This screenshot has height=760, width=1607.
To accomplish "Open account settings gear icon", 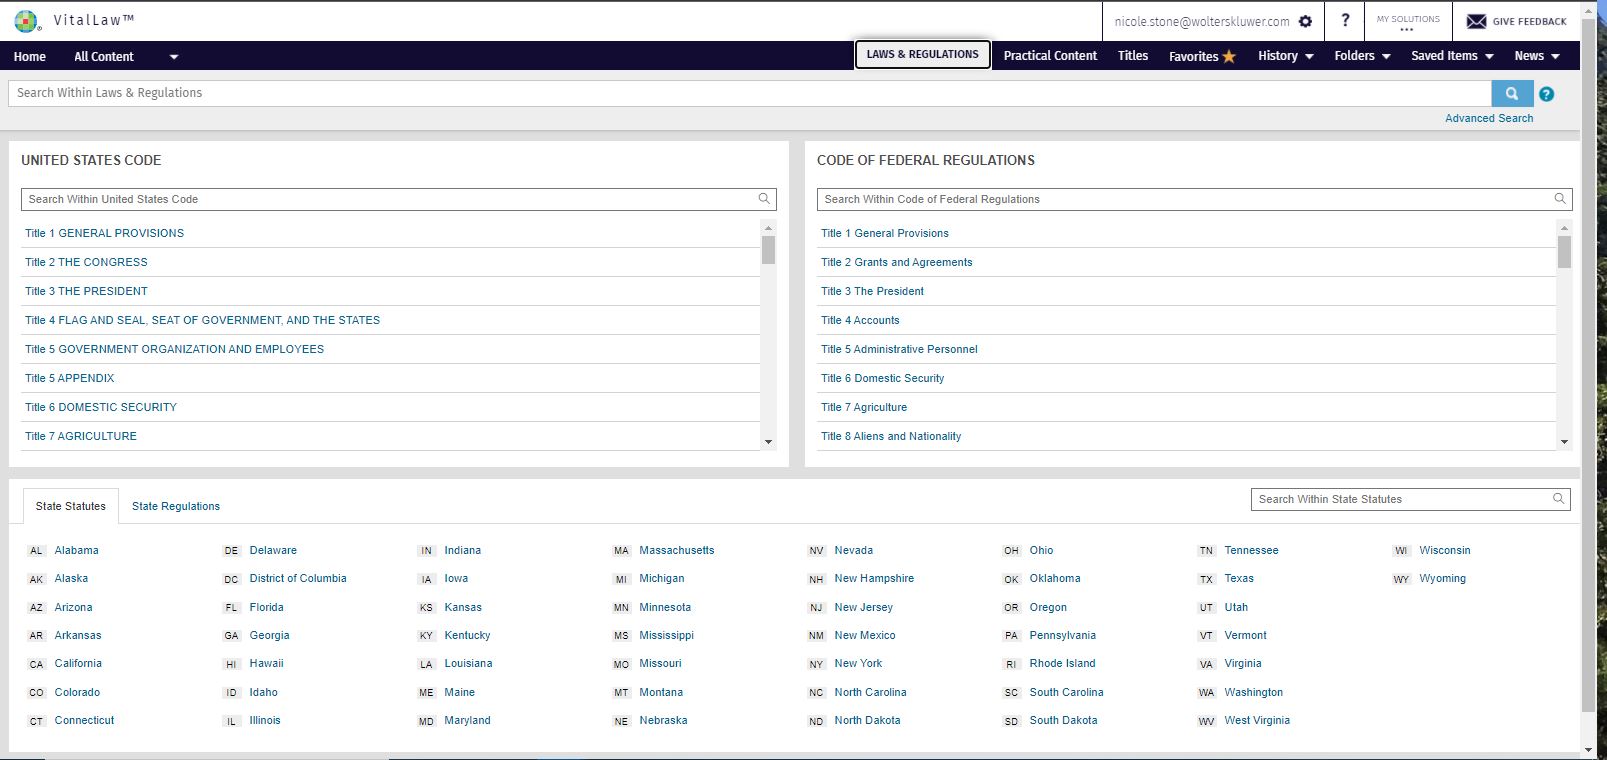I will tap(1305, 21).
